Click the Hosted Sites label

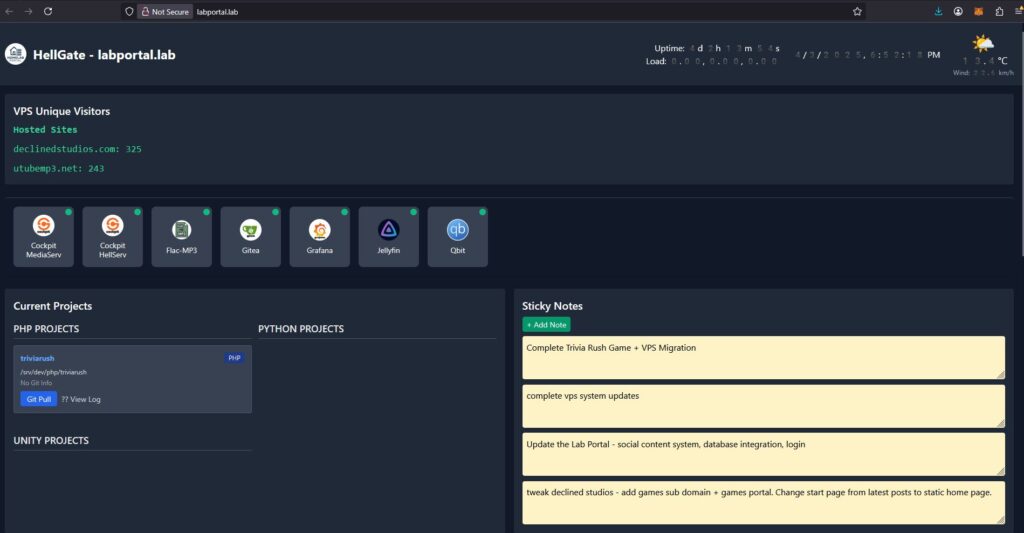[x=45, y=130]
